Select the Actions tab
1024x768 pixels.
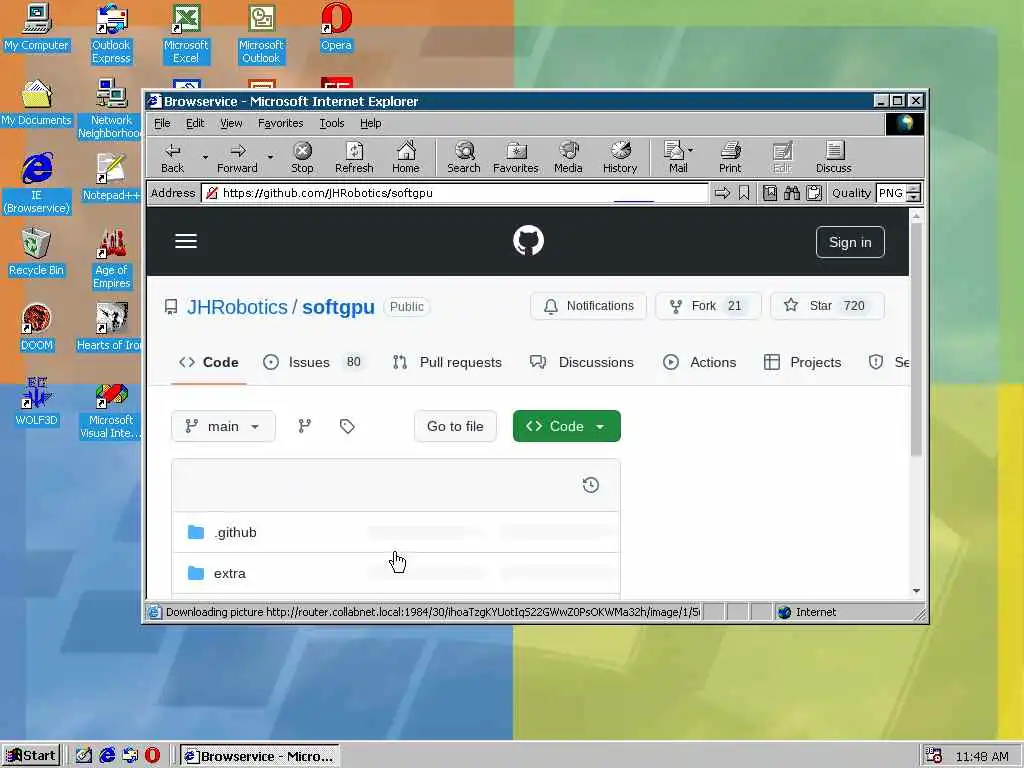pyautogui.click(x=699, y=362)
